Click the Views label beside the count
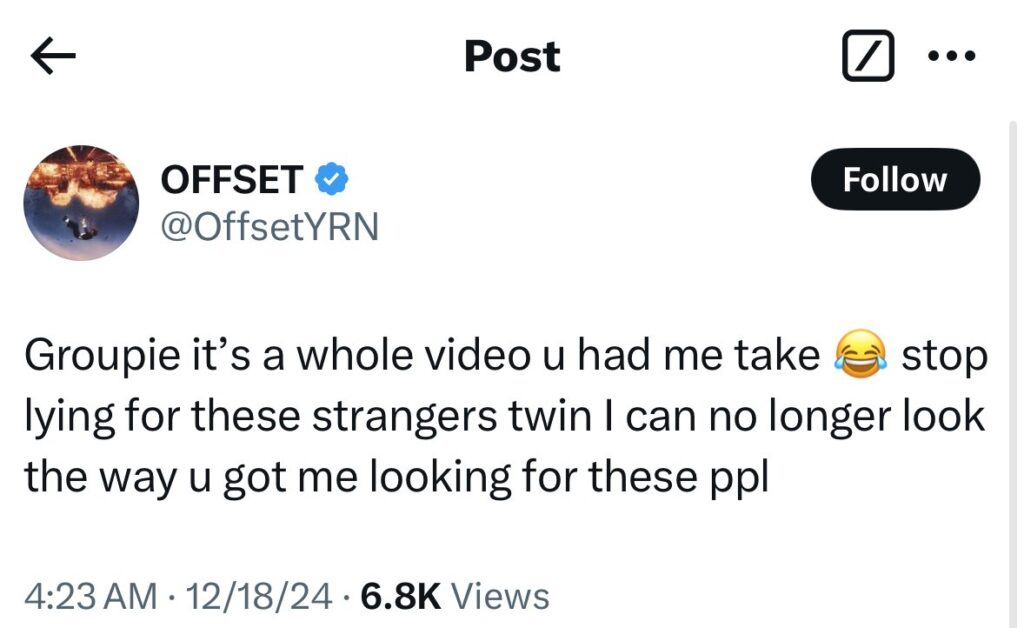Viewport: 1024px width, 628px height. 501,596
